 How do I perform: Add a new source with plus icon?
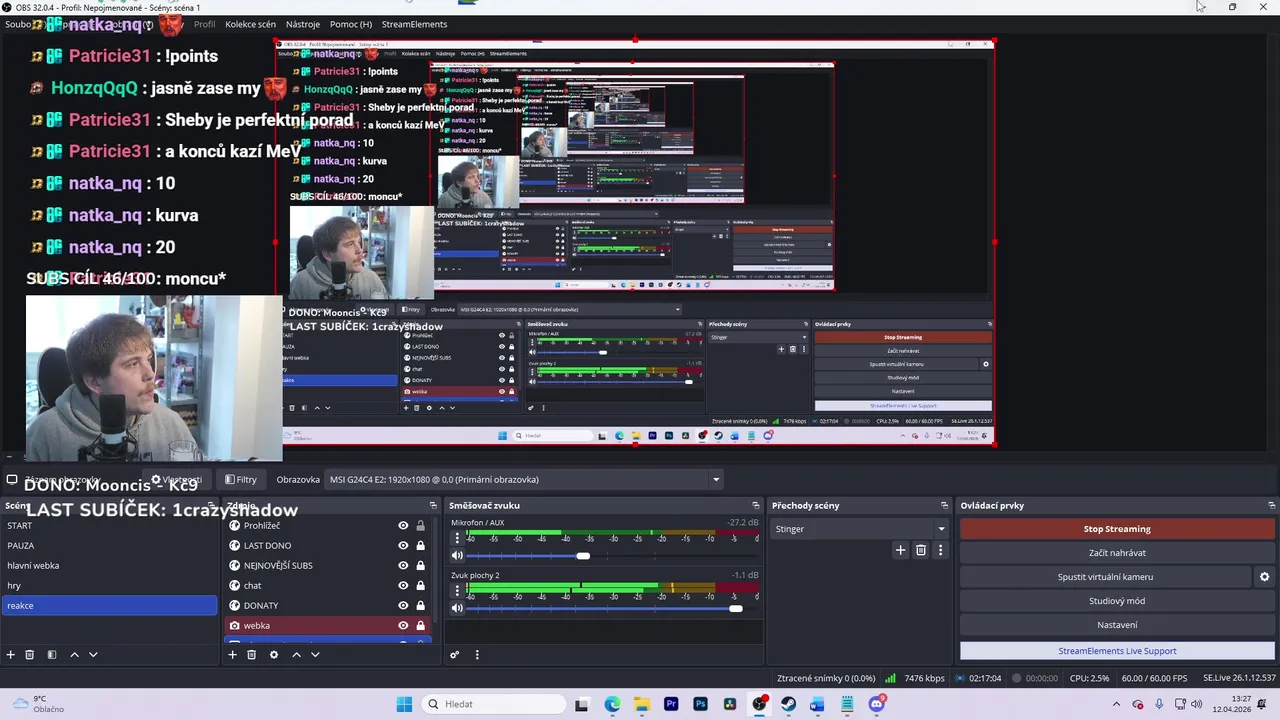click(x=232, y=655)
